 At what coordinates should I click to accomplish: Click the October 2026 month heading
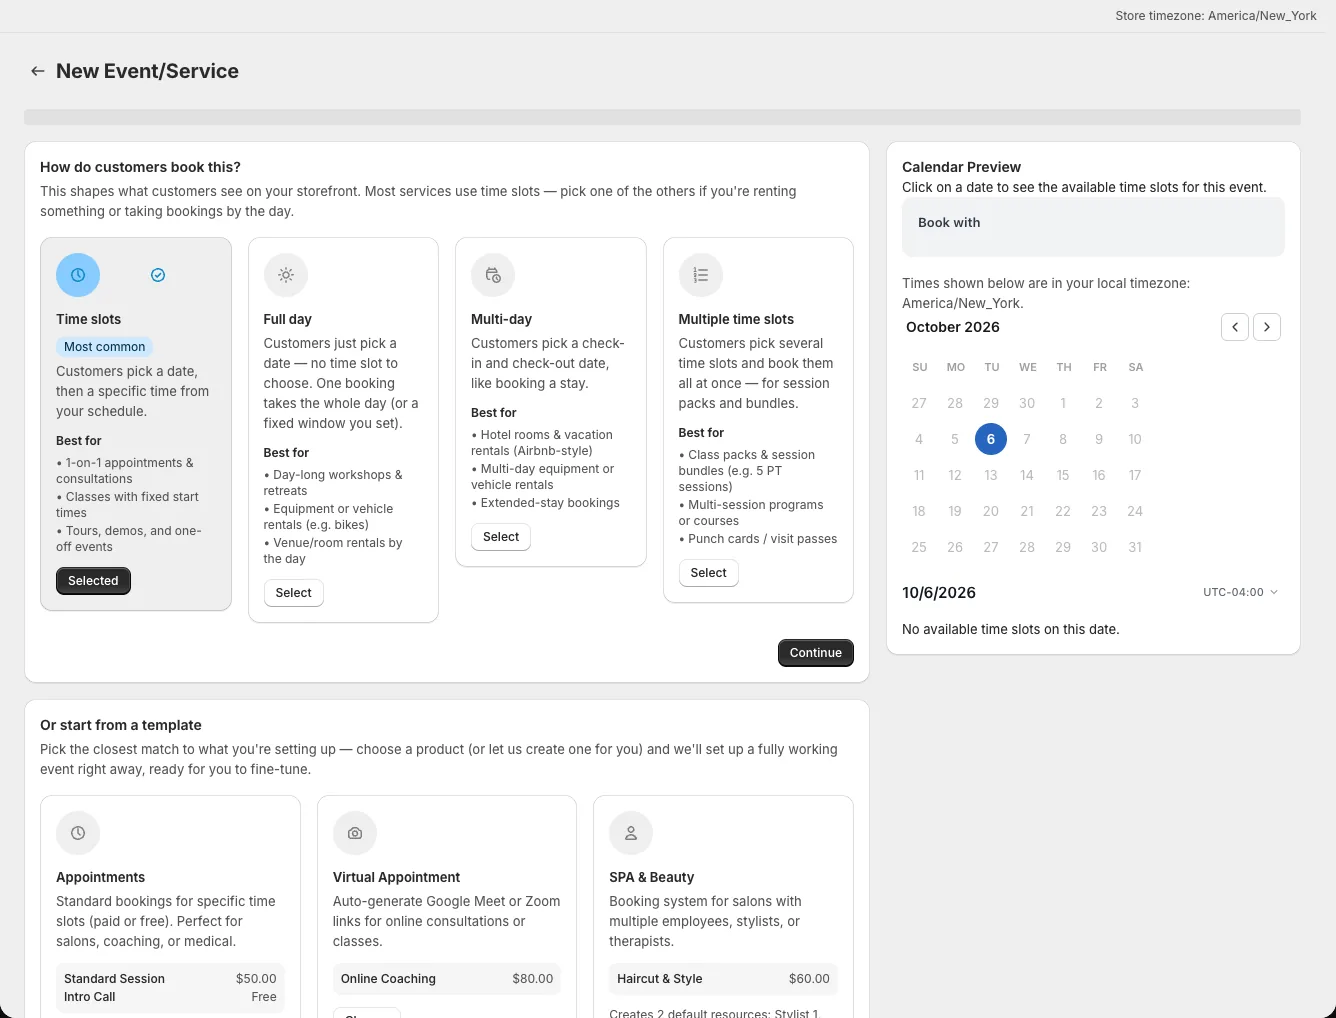[x=953, y=327]
